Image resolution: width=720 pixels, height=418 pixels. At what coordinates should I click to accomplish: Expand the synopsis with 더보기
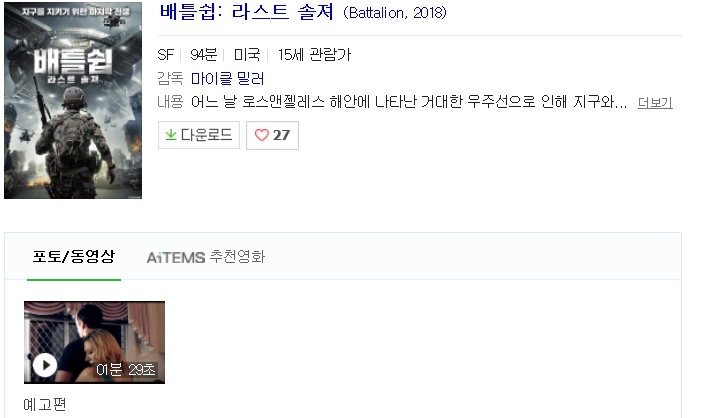coord(655,102)
